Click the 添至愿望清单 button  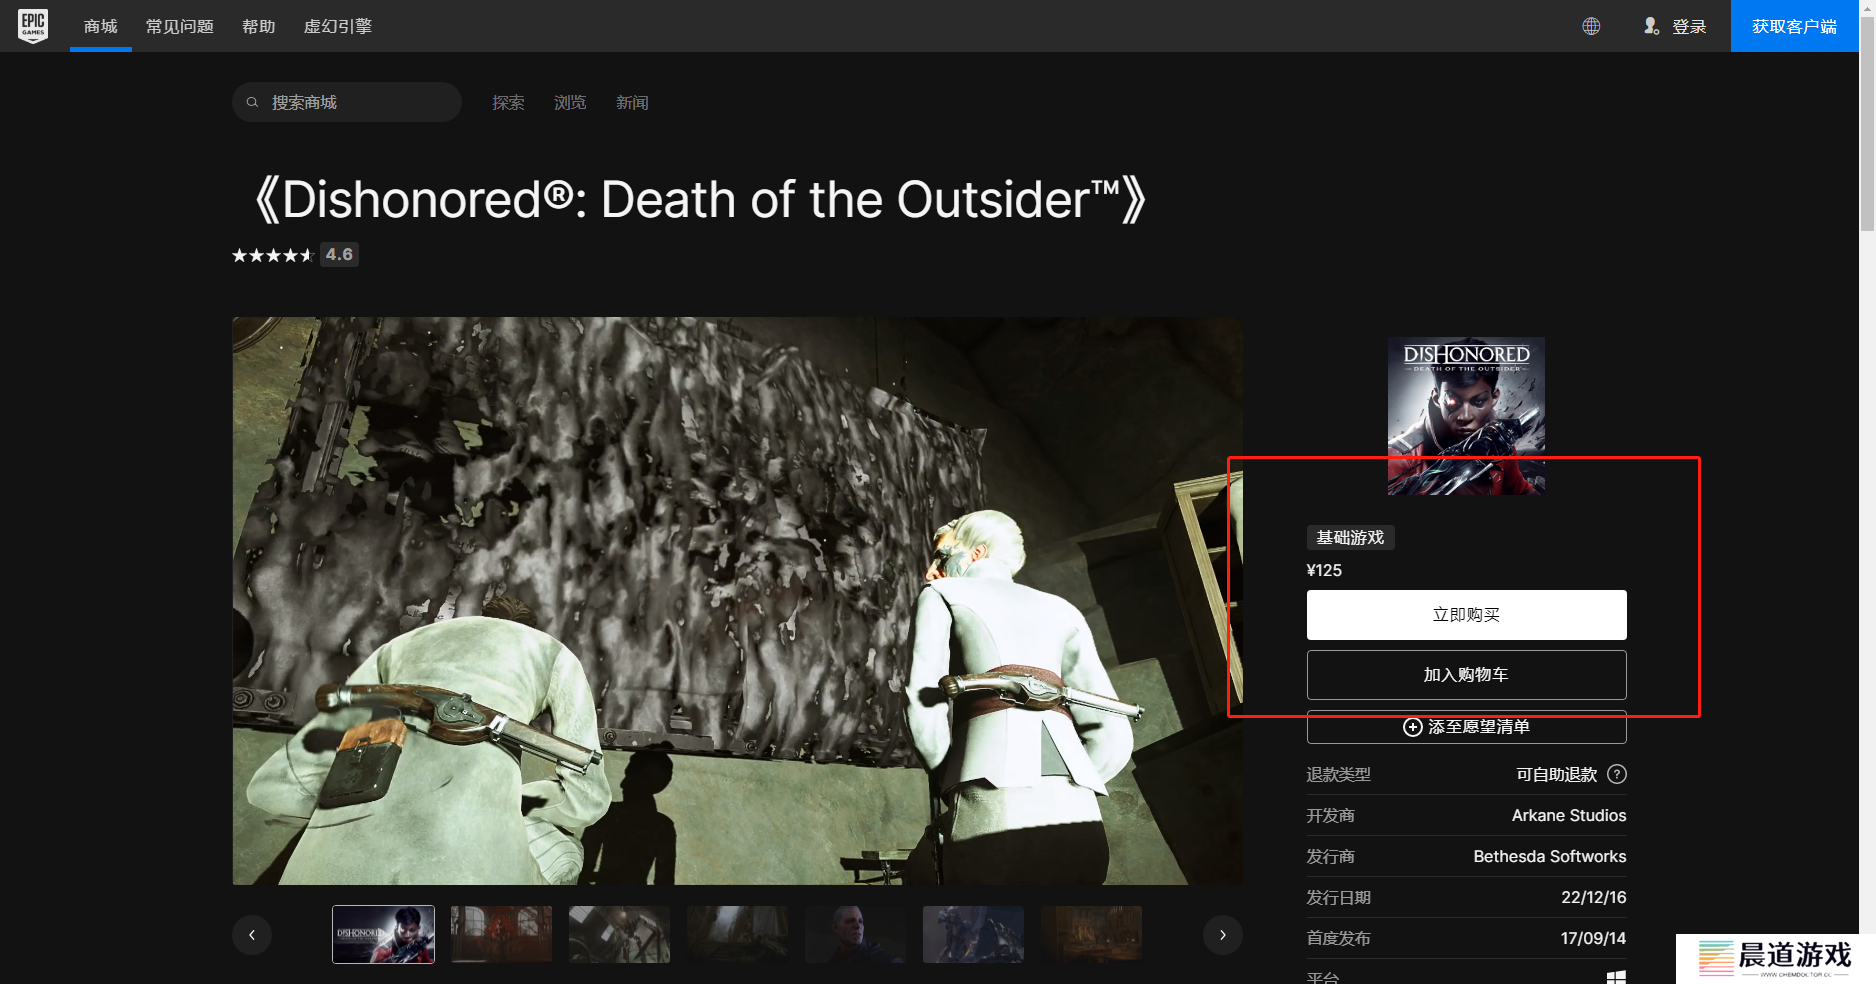(x=1466, y=727)
